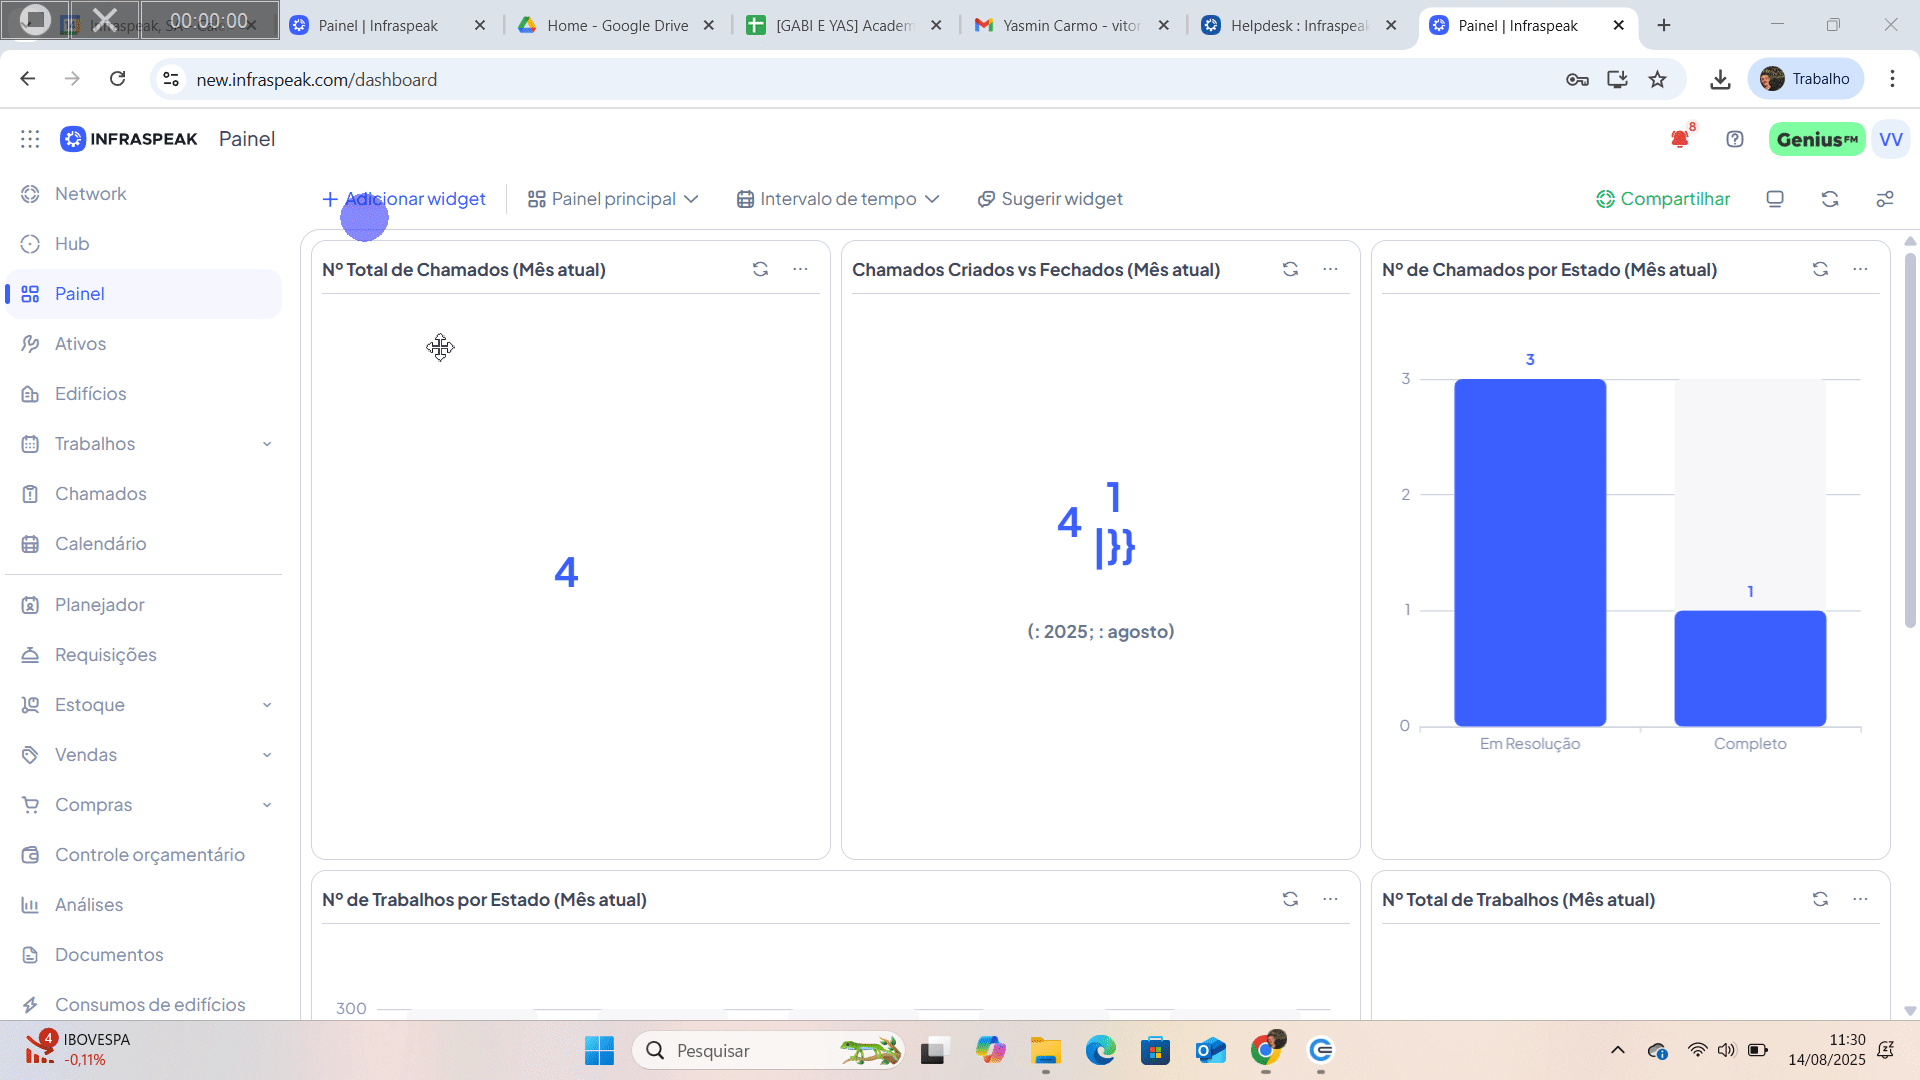
Task: Open options of Nº Total de Trabalhos widget
Action: 1860,899
